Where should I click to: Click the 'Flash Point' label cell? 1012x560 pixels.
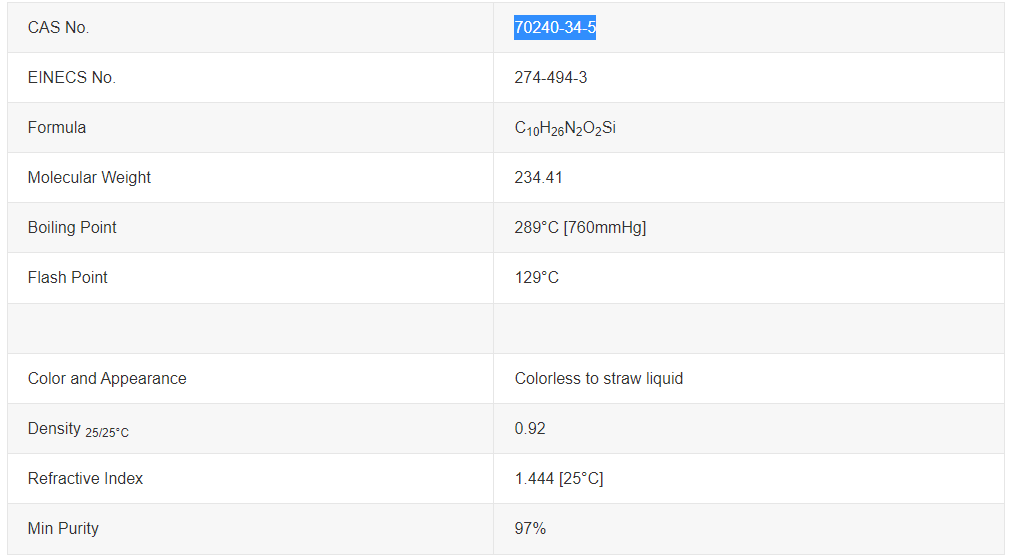click(68, 278)
